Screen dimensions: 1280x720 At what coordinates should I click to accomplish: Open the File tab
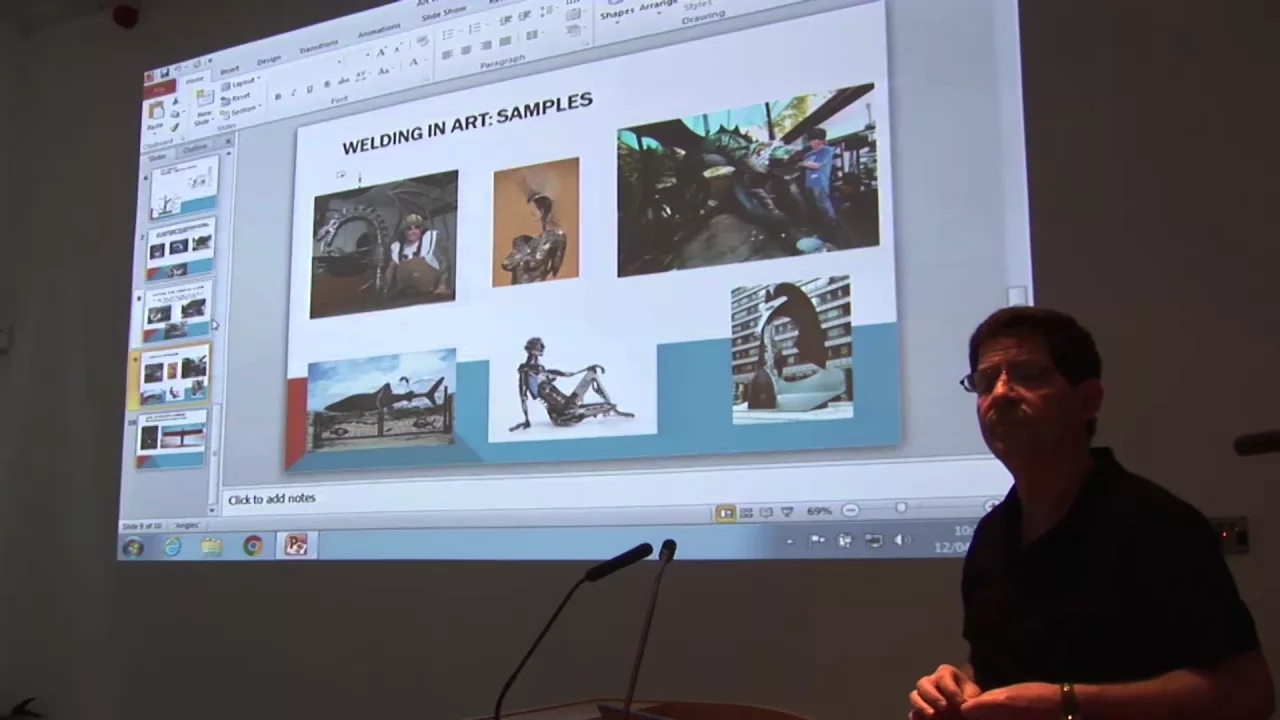pyautogui.click(x=160, y=90)
